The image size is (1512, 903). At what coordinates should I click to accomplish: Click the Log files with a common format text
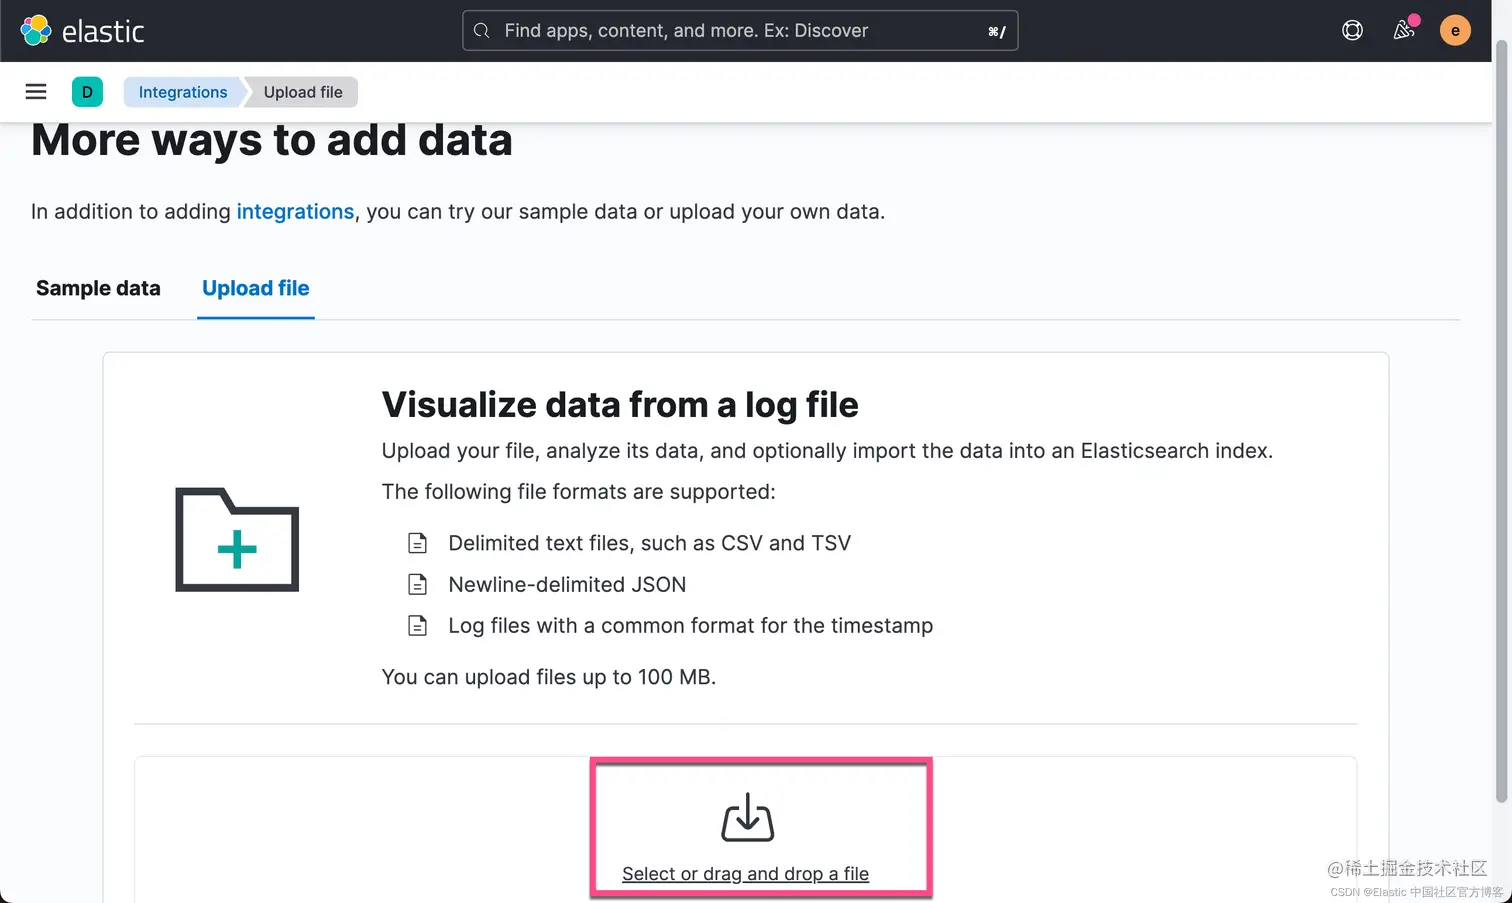(691, 626)
